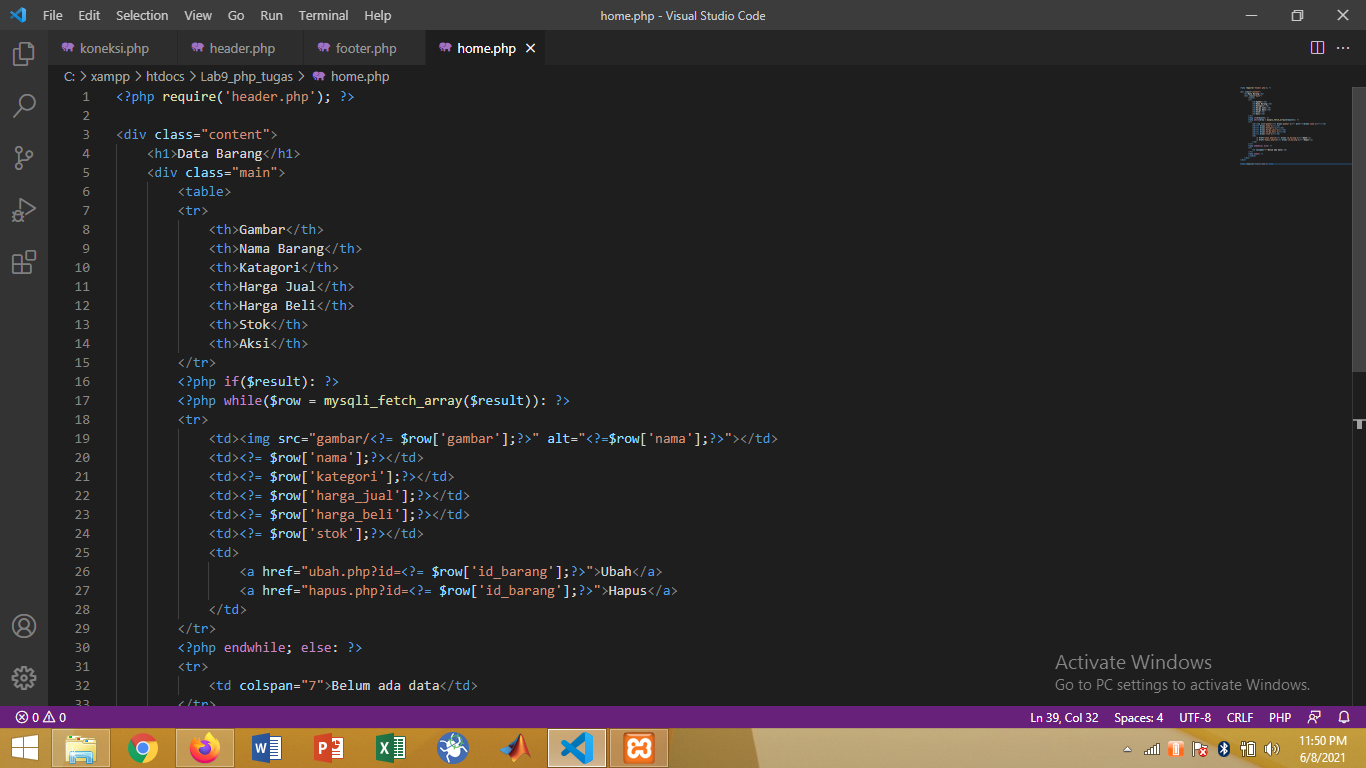Expand the Lab9_php_tugas breadcrumb segment

pos(247,76)
